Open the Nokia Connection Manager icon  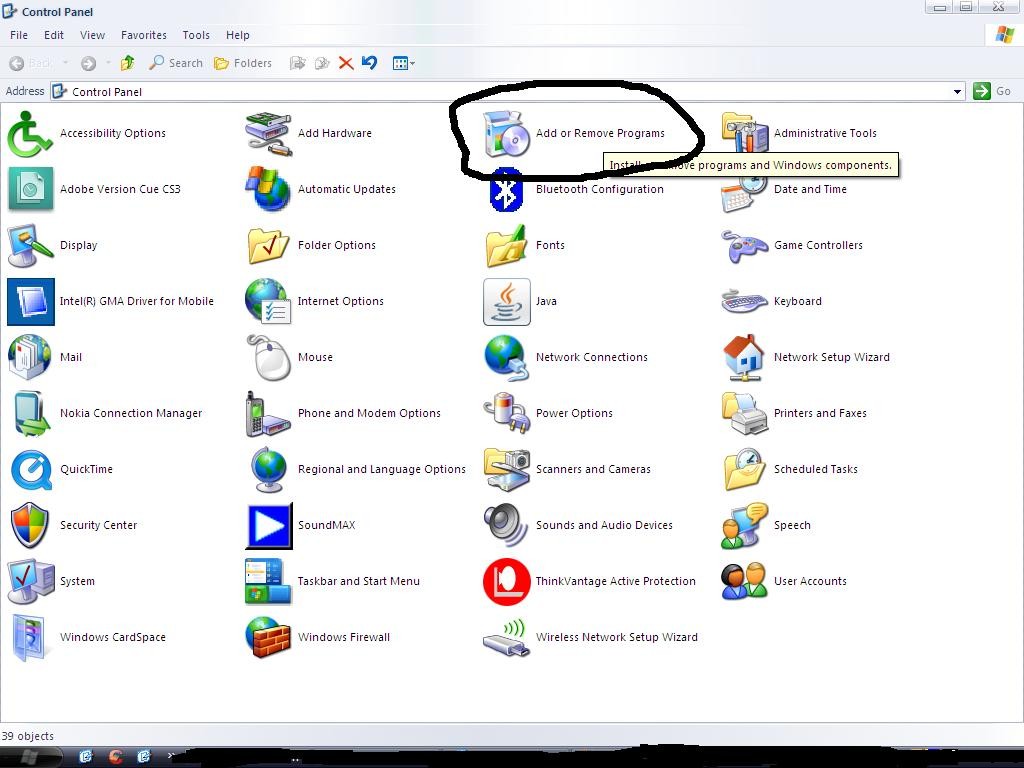[x=30, y=413]
